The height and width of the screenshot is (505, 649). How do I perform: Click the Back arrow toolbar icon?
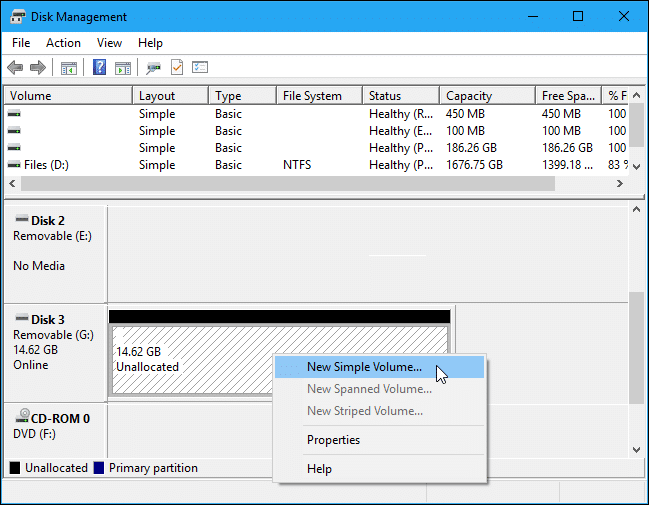[x=15, y=68]
